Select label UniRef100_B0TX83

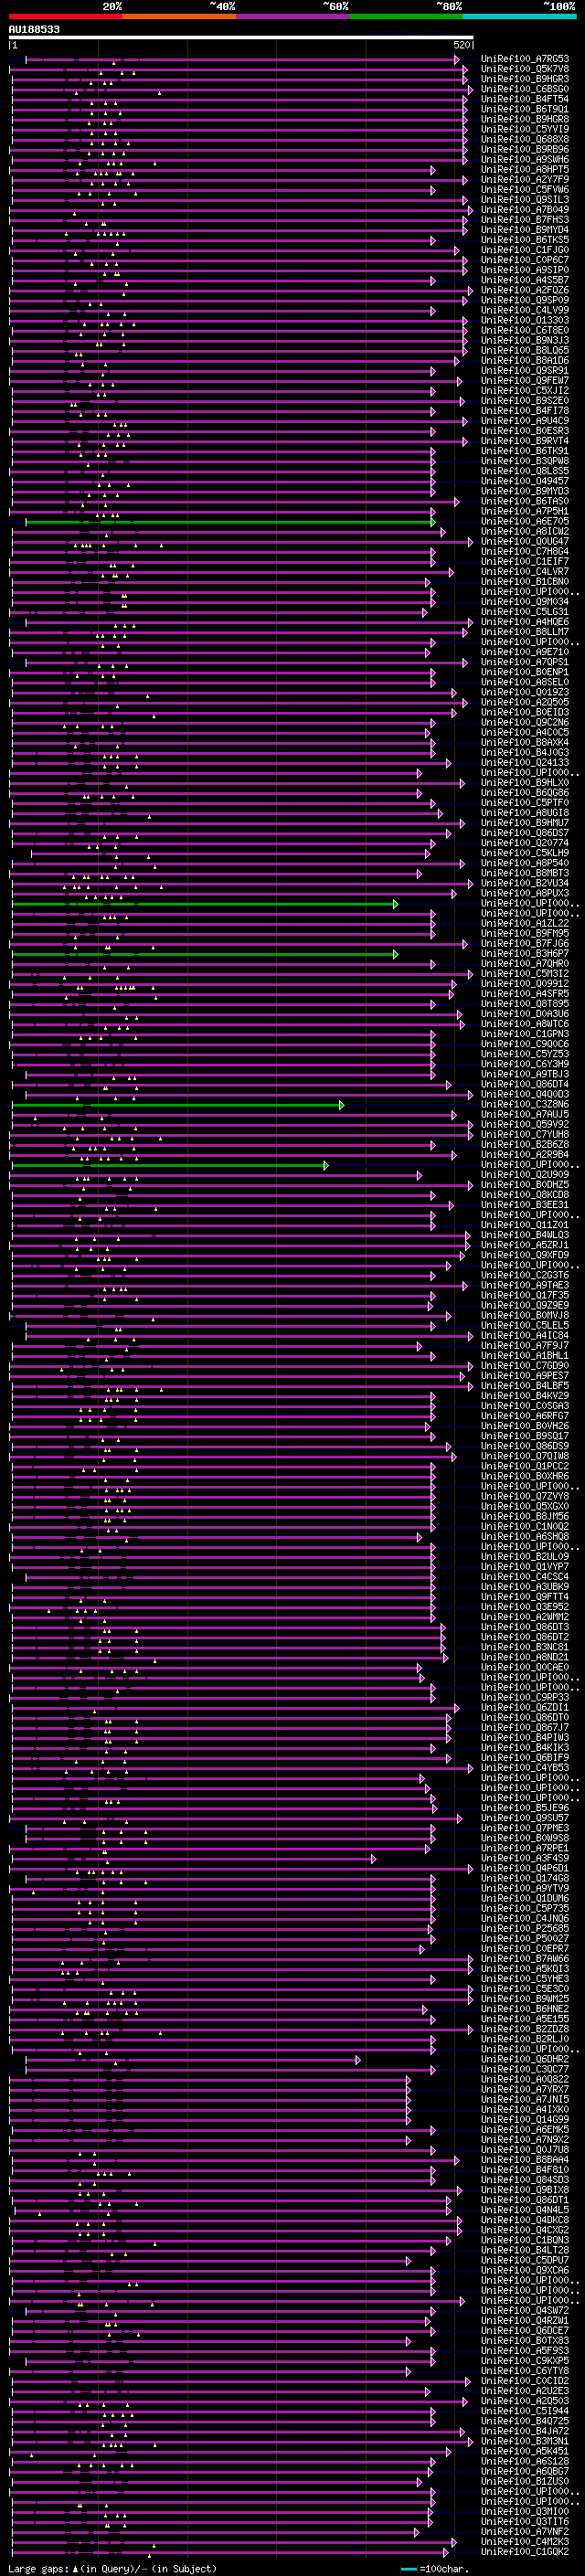click(x=525, y=2341)
